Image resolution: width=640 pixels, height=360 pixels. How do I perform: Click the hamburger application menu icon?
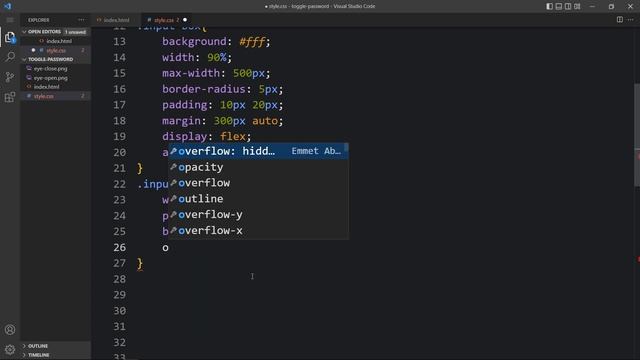pyautogui.click(x=10, y=20)
